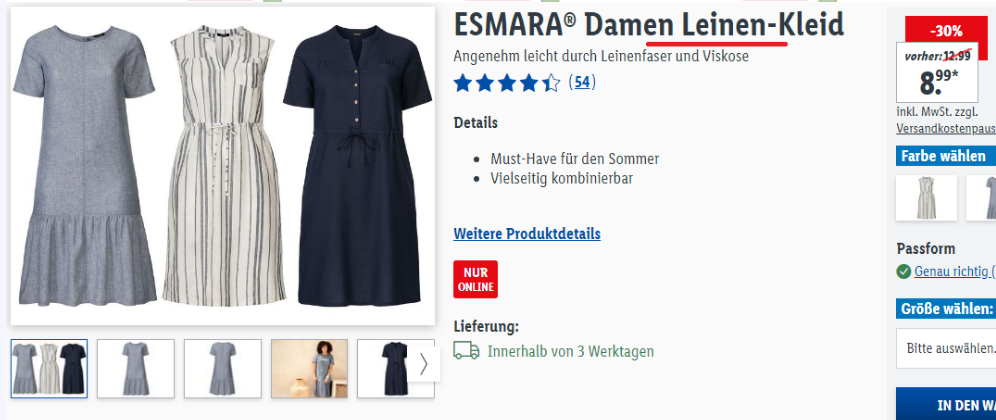The image size is (996, 420).
Task: Select the model wearing dress thumbnail
Action: [309, 369]
